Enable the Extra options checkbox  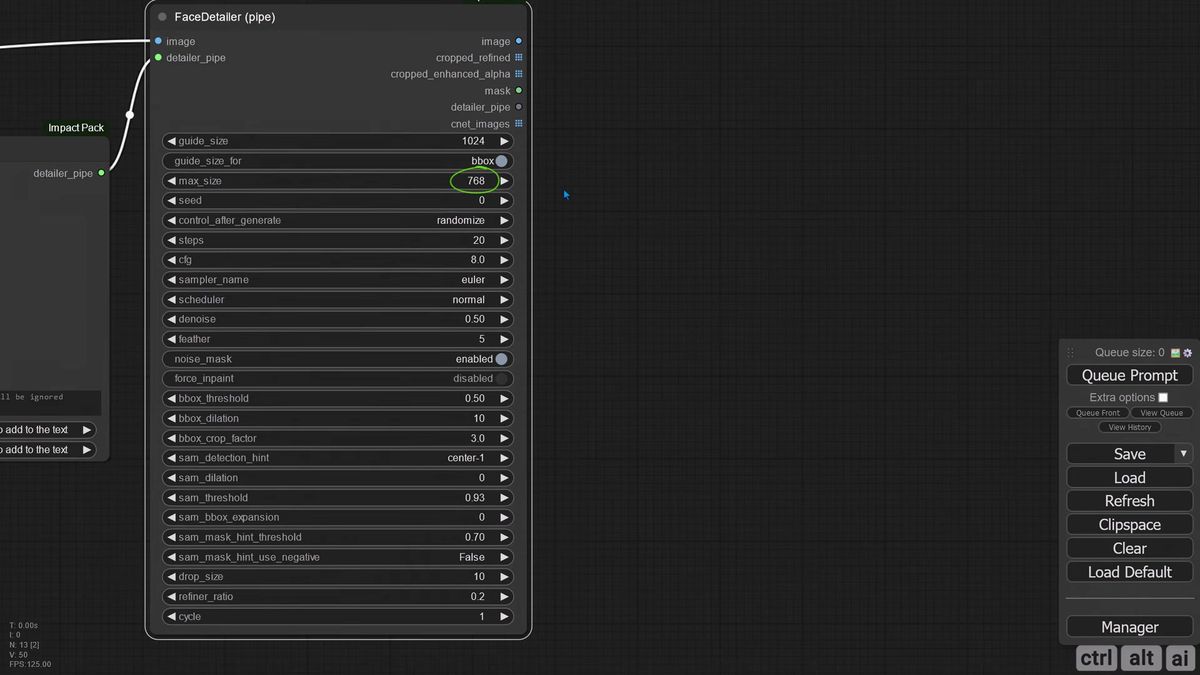pyautogui.click(x=1163, y=397)
